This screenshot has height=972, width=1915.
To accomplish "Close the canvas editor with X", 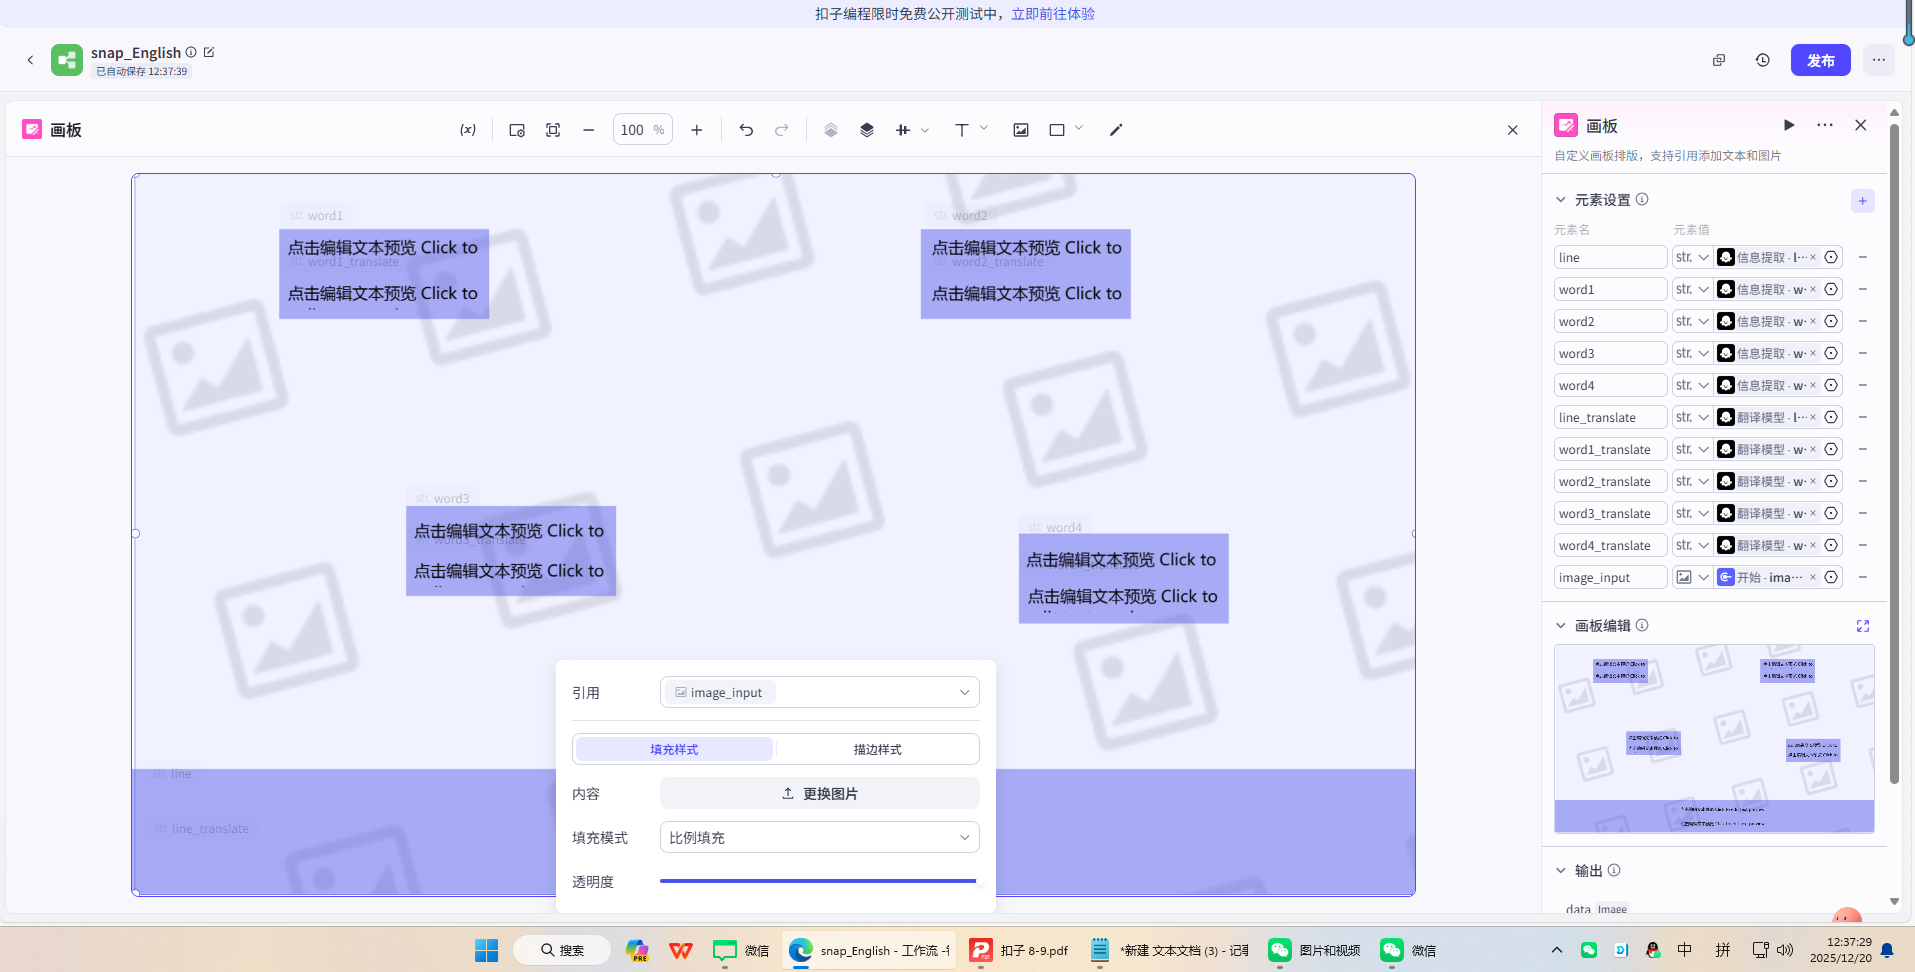I will tap(1513, 130).
